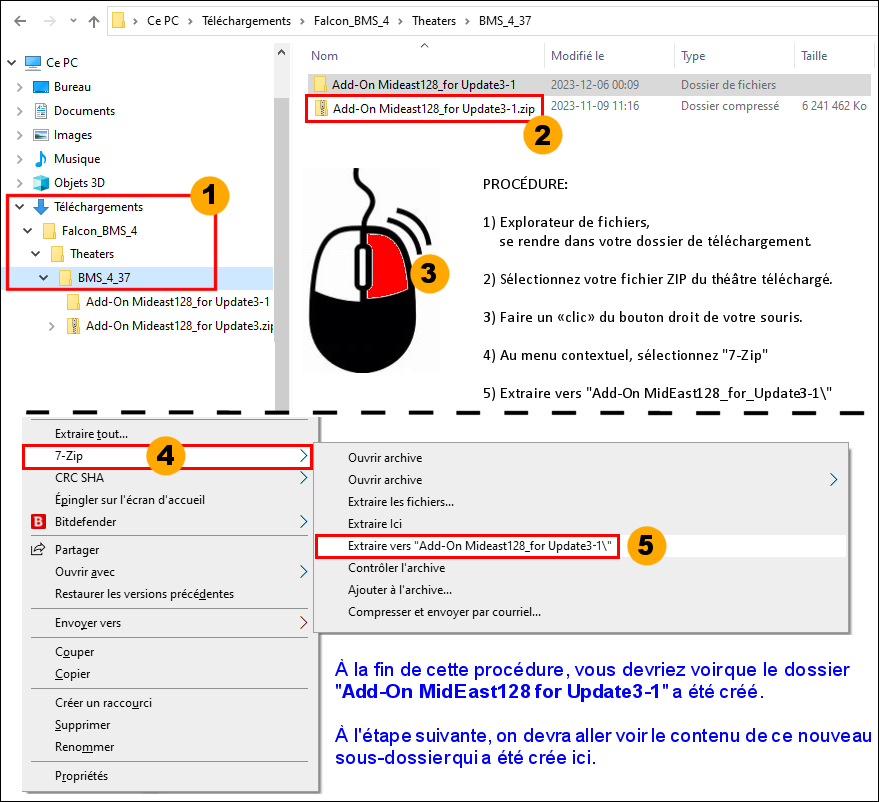Choose Extraire vers "Add-On Mideast128_for Update3-1\"

[x=466, y=546]
